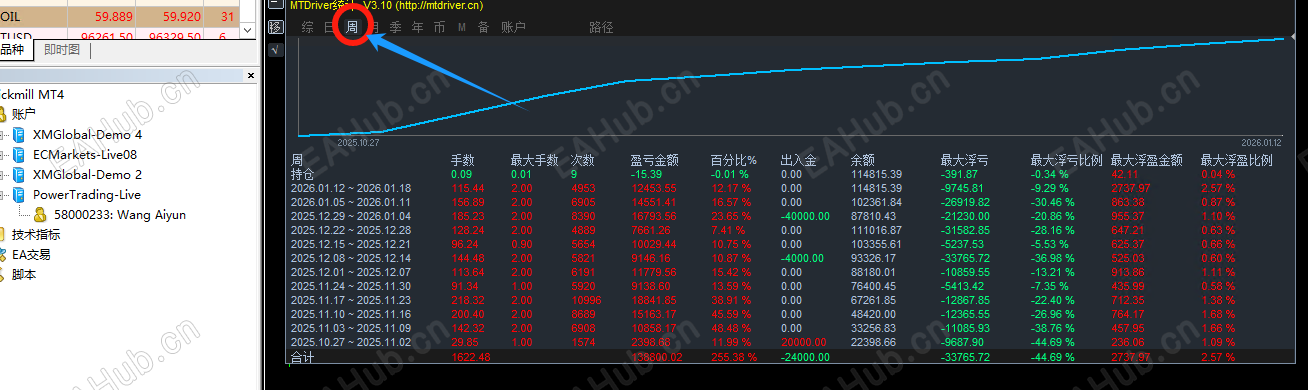Click server icon beside PowerTrading-Live

19,194
